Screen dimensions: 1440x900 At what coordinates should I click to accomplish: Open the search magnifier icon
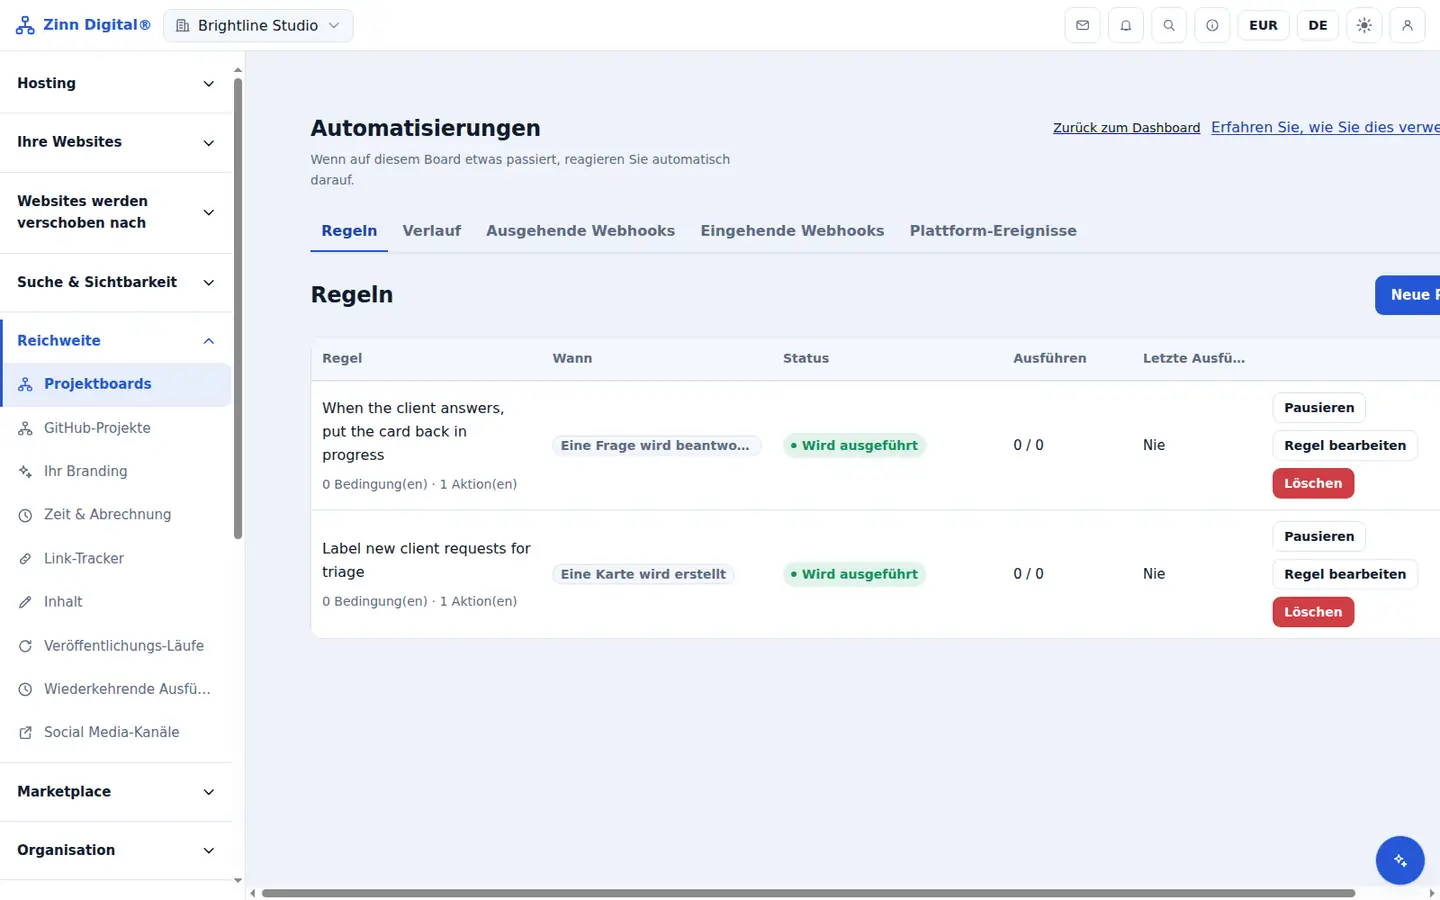coord(1169,25)
